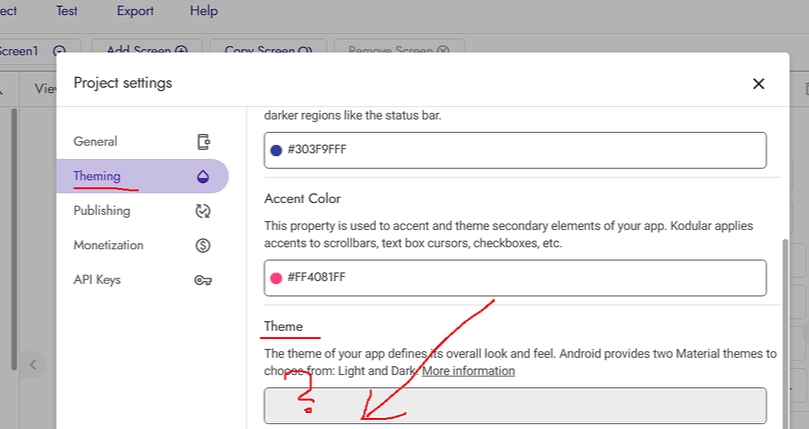Click the API Keys key icon
This screenshot has width=809, height=429.
point(203,280)
